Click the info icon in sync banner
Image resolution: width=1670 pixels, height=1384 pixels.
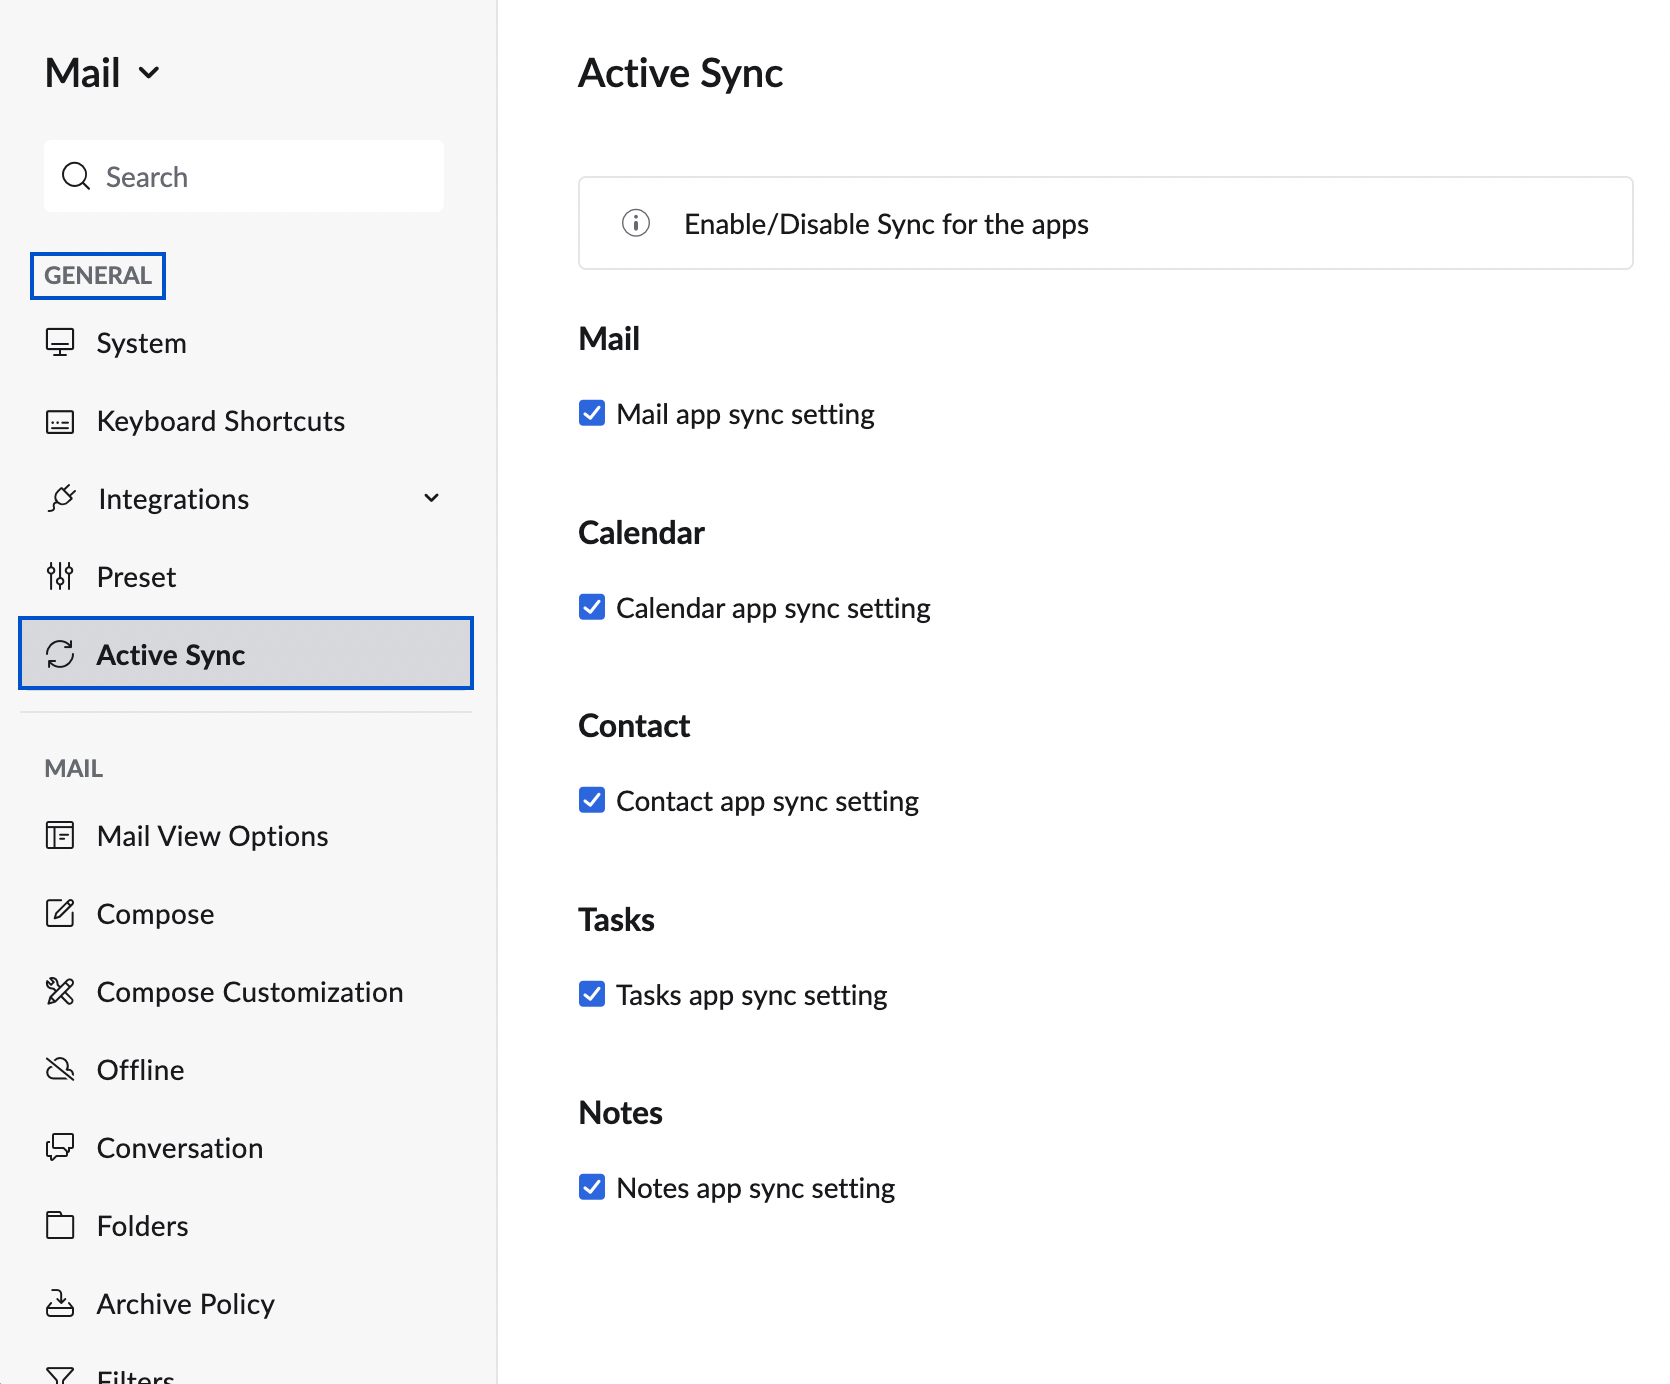tap(636, 223)
